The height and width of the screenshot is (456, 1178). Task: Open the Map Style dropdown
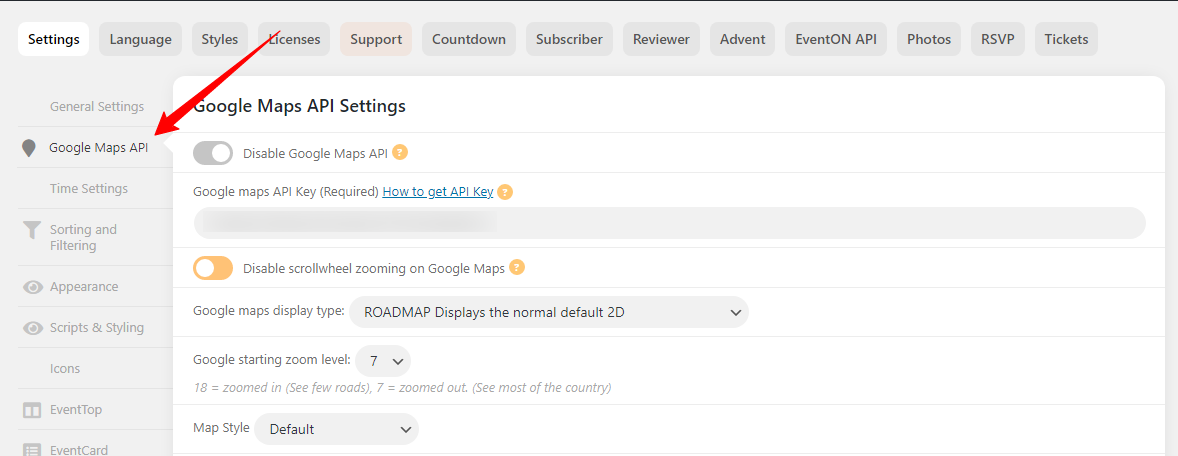click(336, 429)
